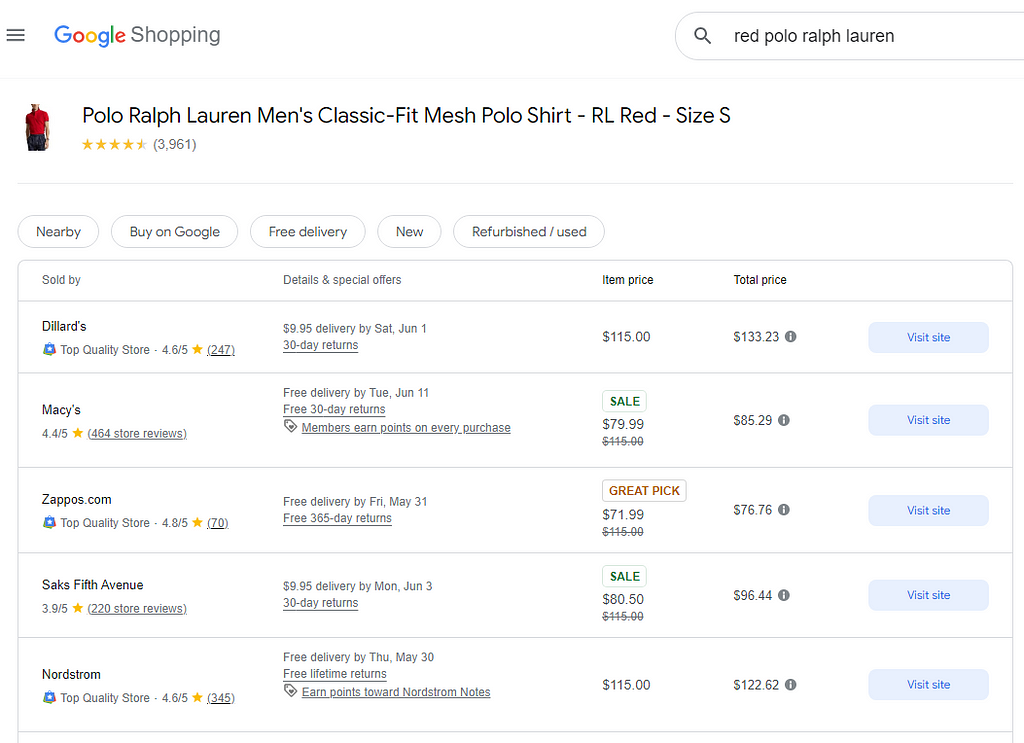This screenshot has height=743, width=1024.
Task: Enable the Free delivery filter
Action: click(308, 232)
